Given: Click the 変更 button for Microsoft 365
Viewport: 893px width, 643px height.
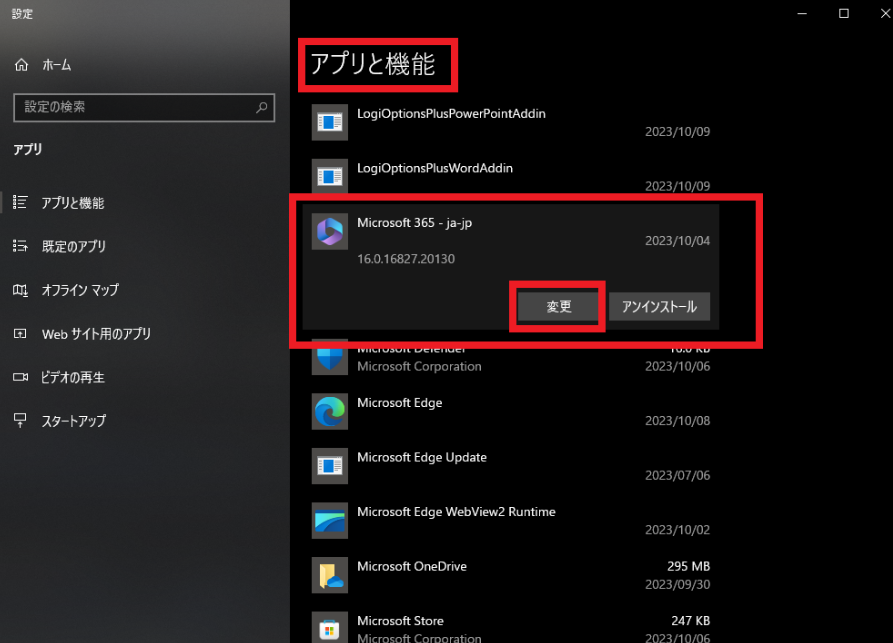Looking at the screenshot, I should pos(558,306).
